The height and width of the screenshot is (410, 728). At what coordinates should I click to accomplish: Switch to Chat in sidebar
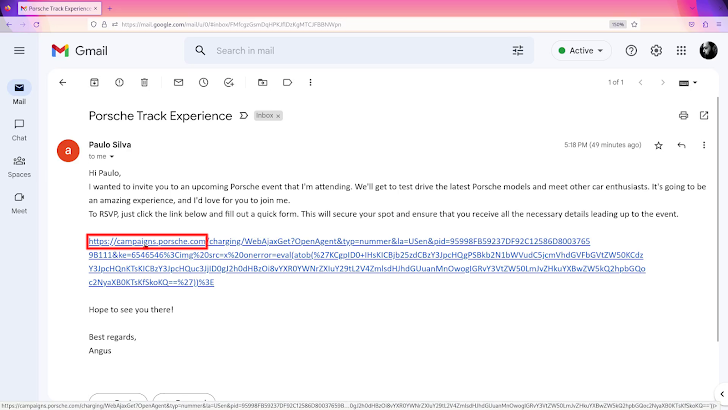(19, 128)
